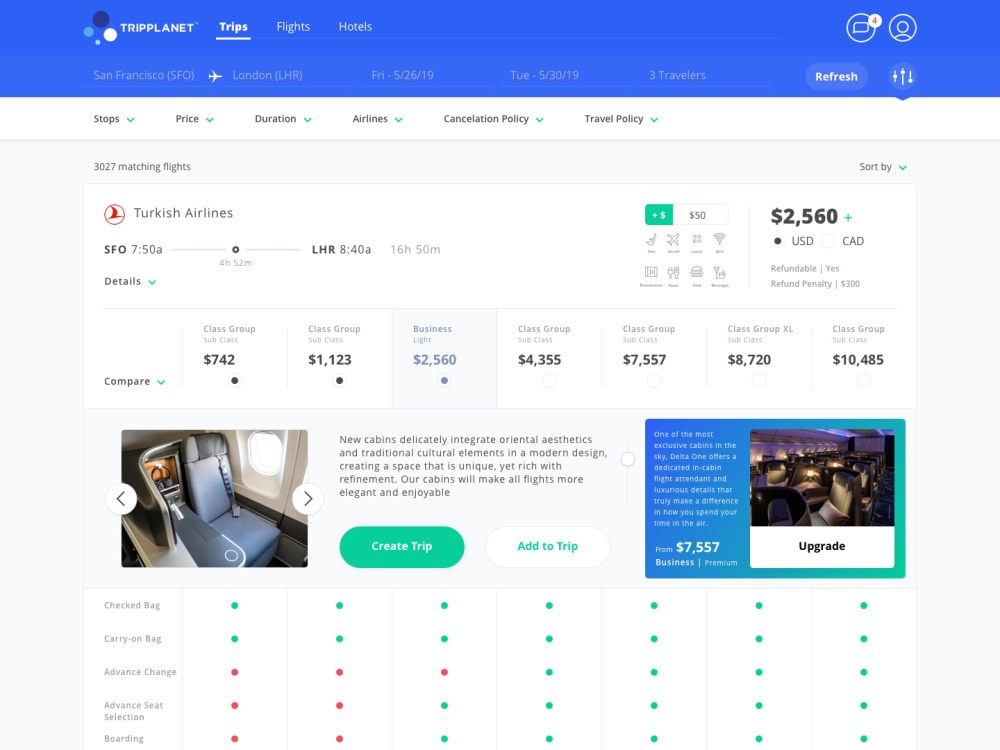Click the Checked Bag row label
Image resolution: width=1000 pixels, height=750 pixels.
point(132,605)
